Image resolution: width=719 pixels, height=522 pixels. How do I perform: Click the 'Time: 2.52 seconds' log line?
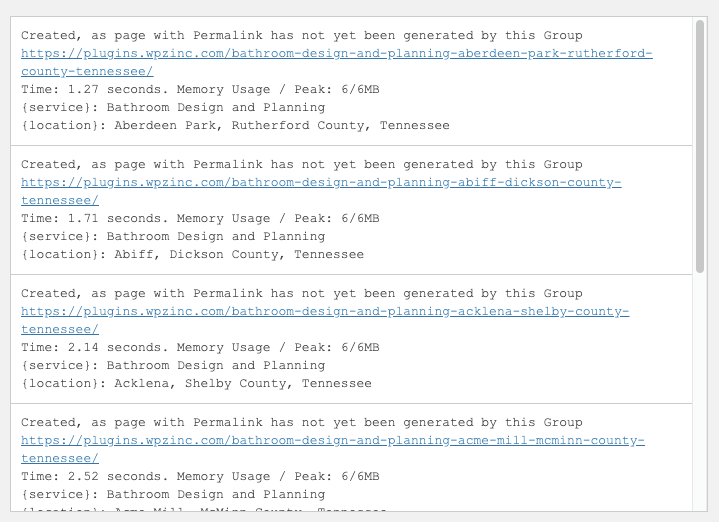[x=200, y=477]
